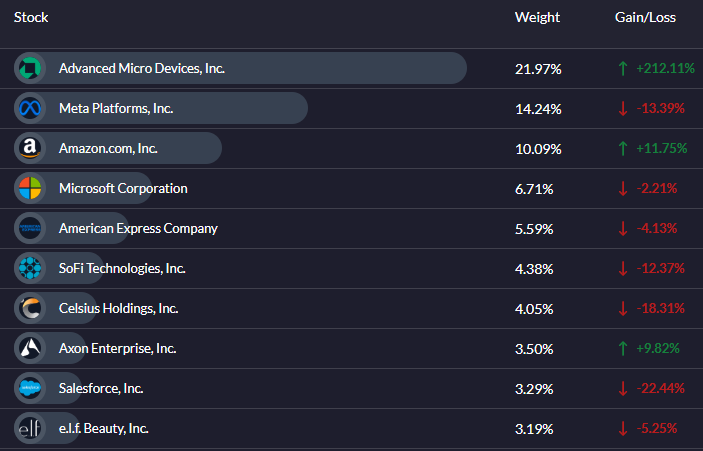
Task: Click the Axon Enterprise 3.50% weight value
Action: tap(534, 349)
